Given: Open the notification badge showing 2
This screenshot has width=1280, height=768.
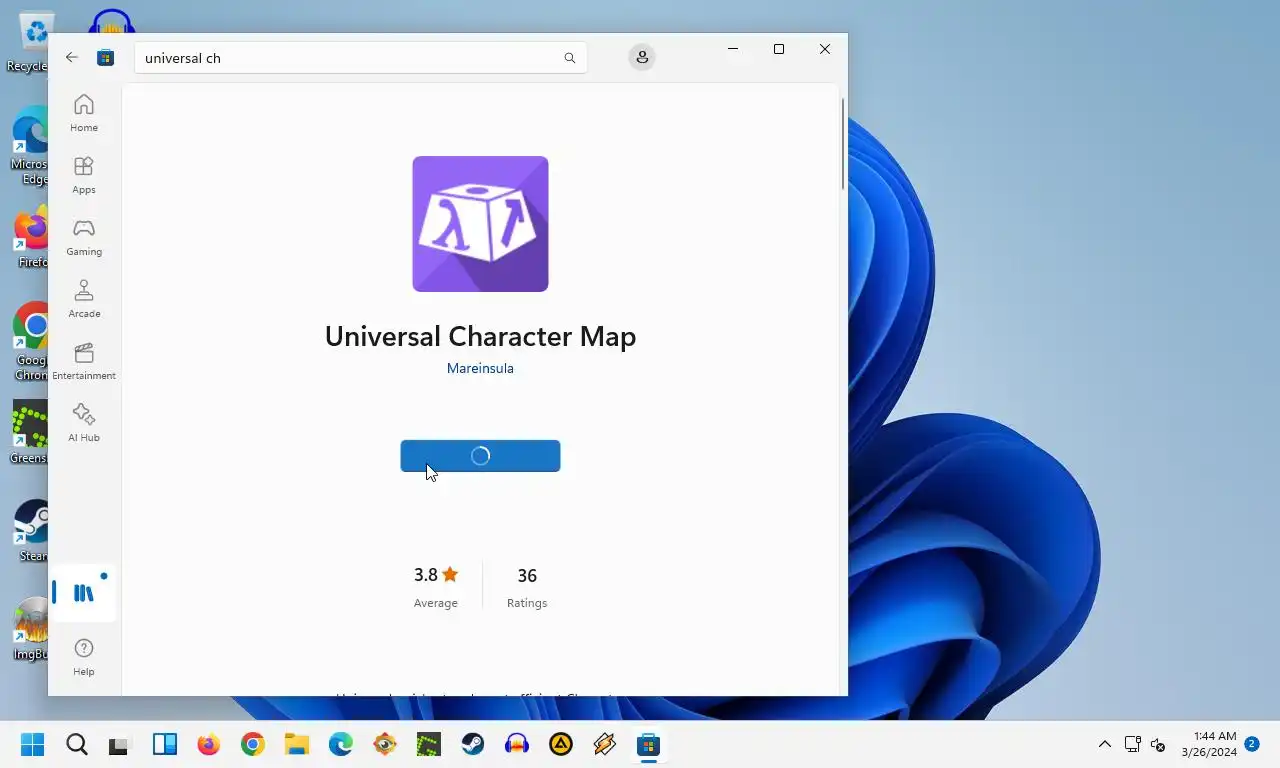Looking at the screenshot, I should point(1251,744).
